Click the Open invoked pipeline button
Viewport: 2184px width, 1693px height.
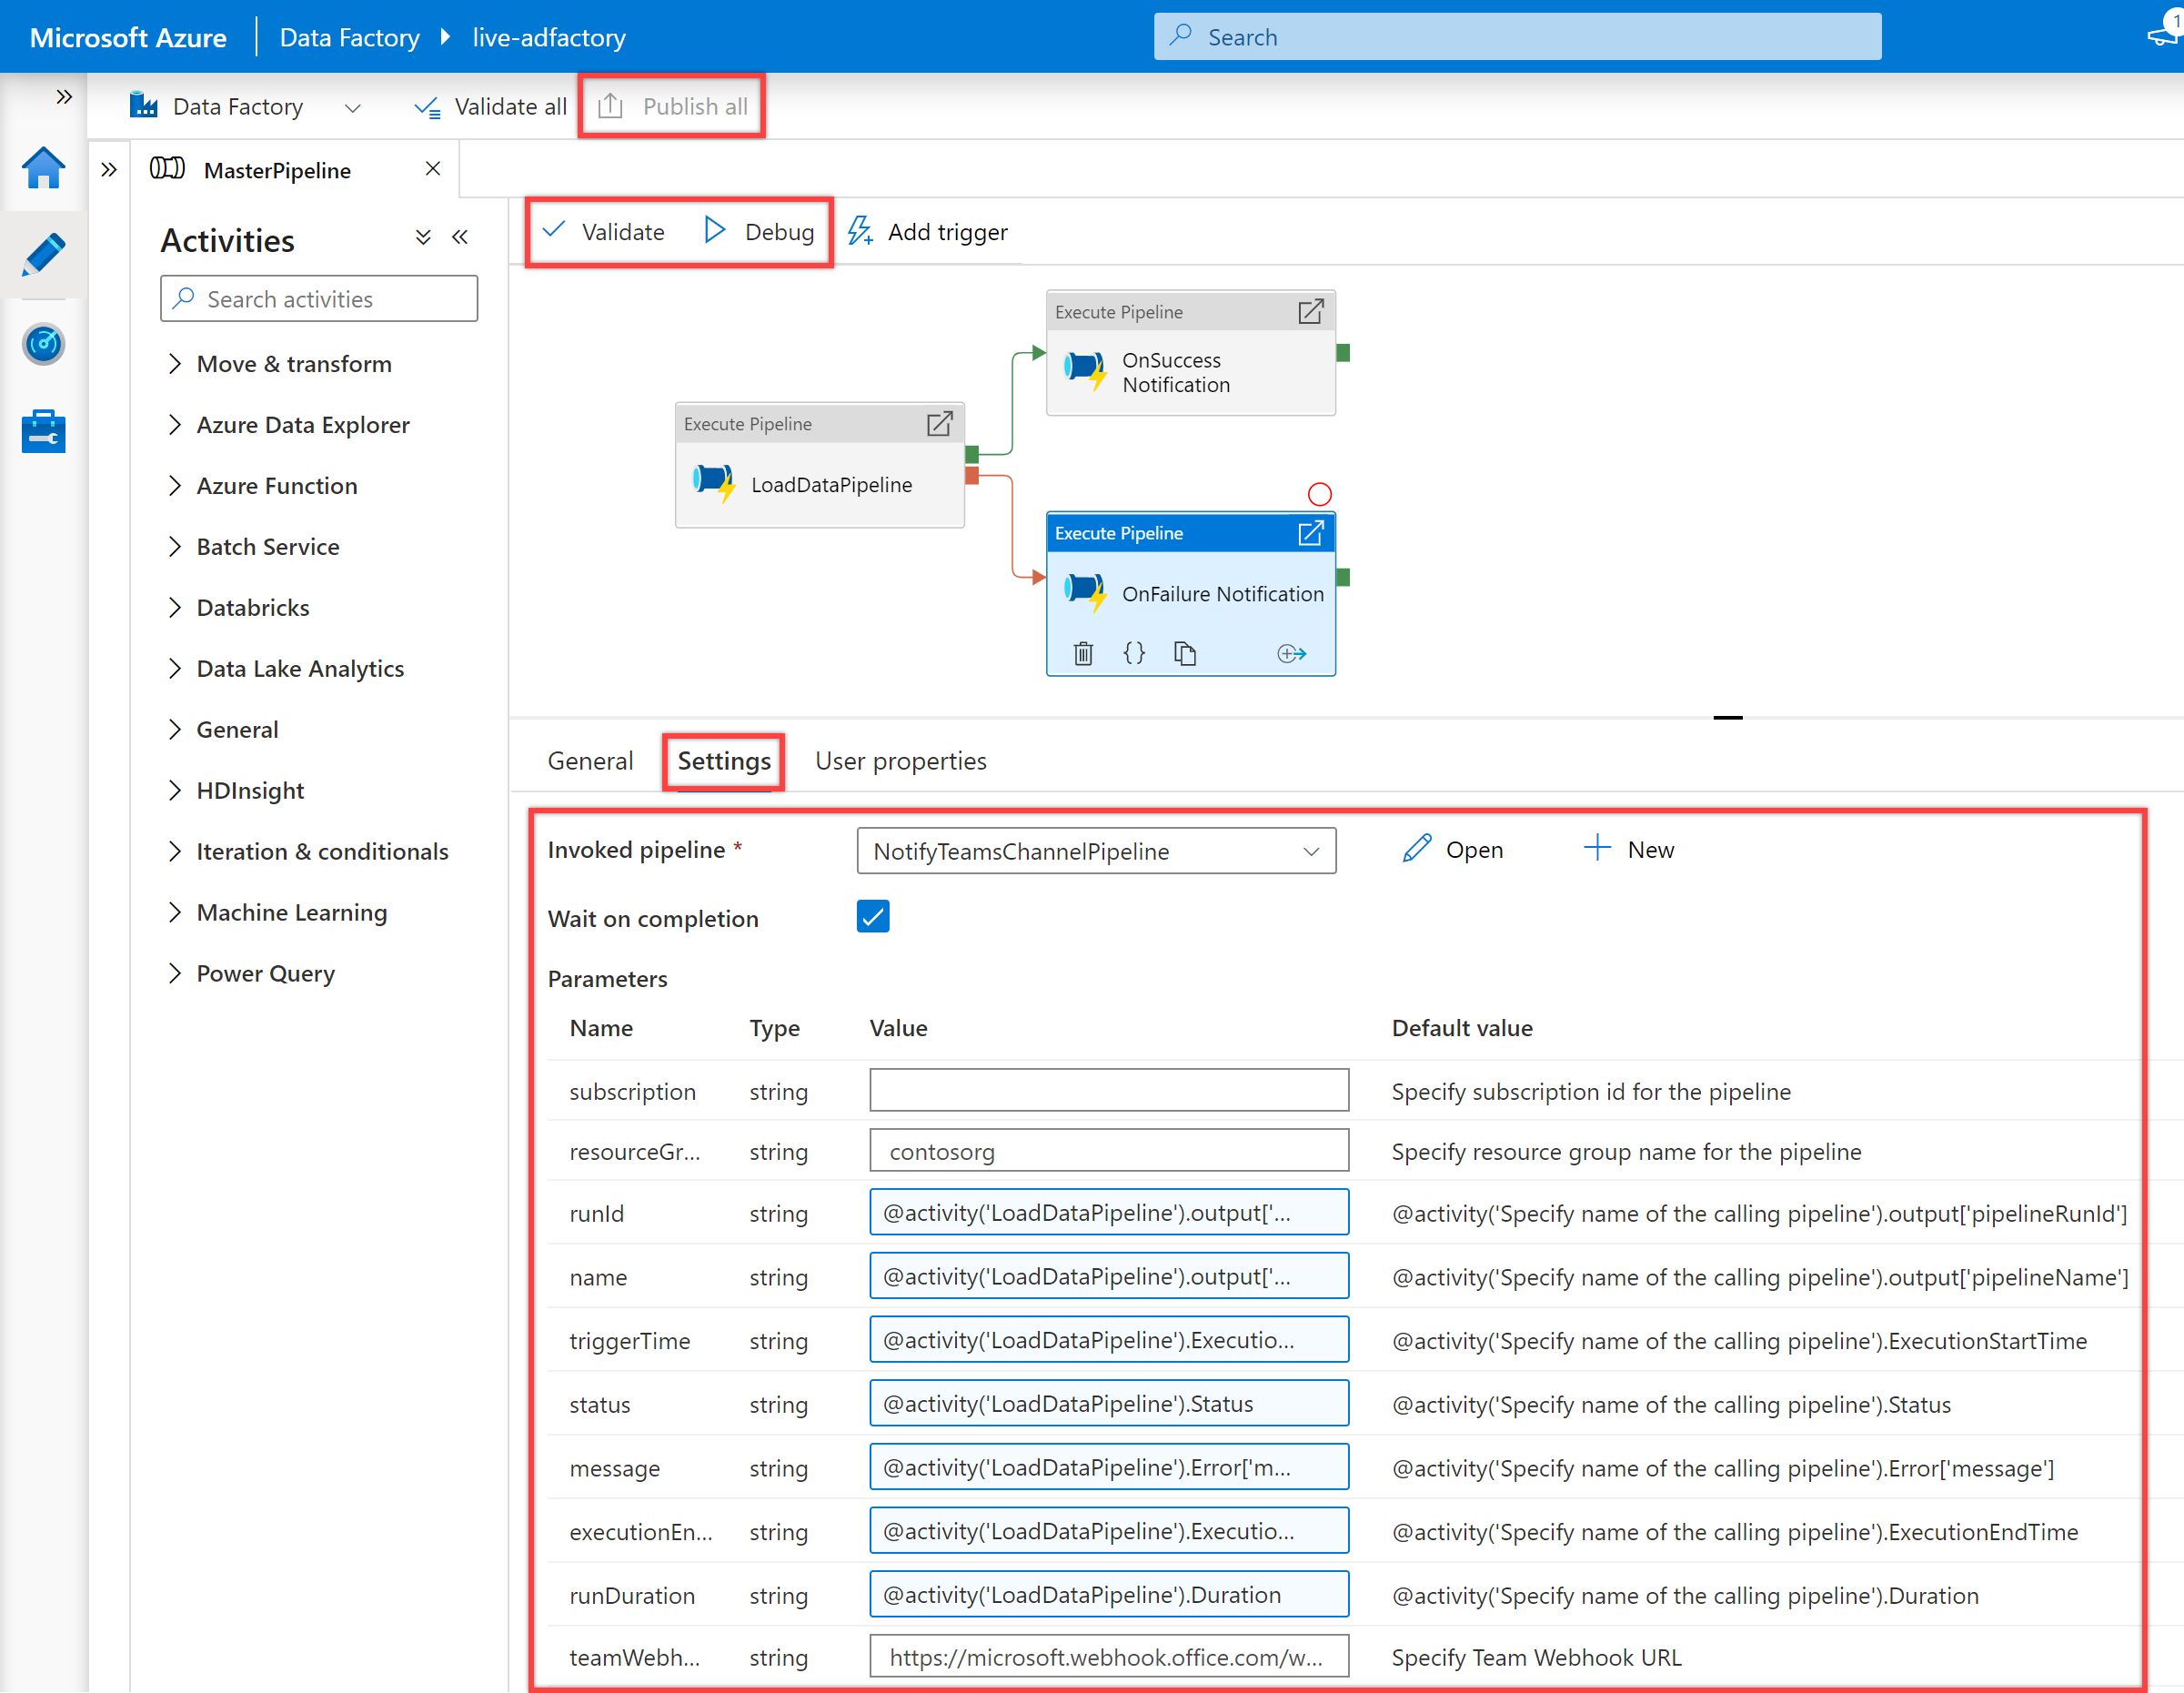point(1452,849)
